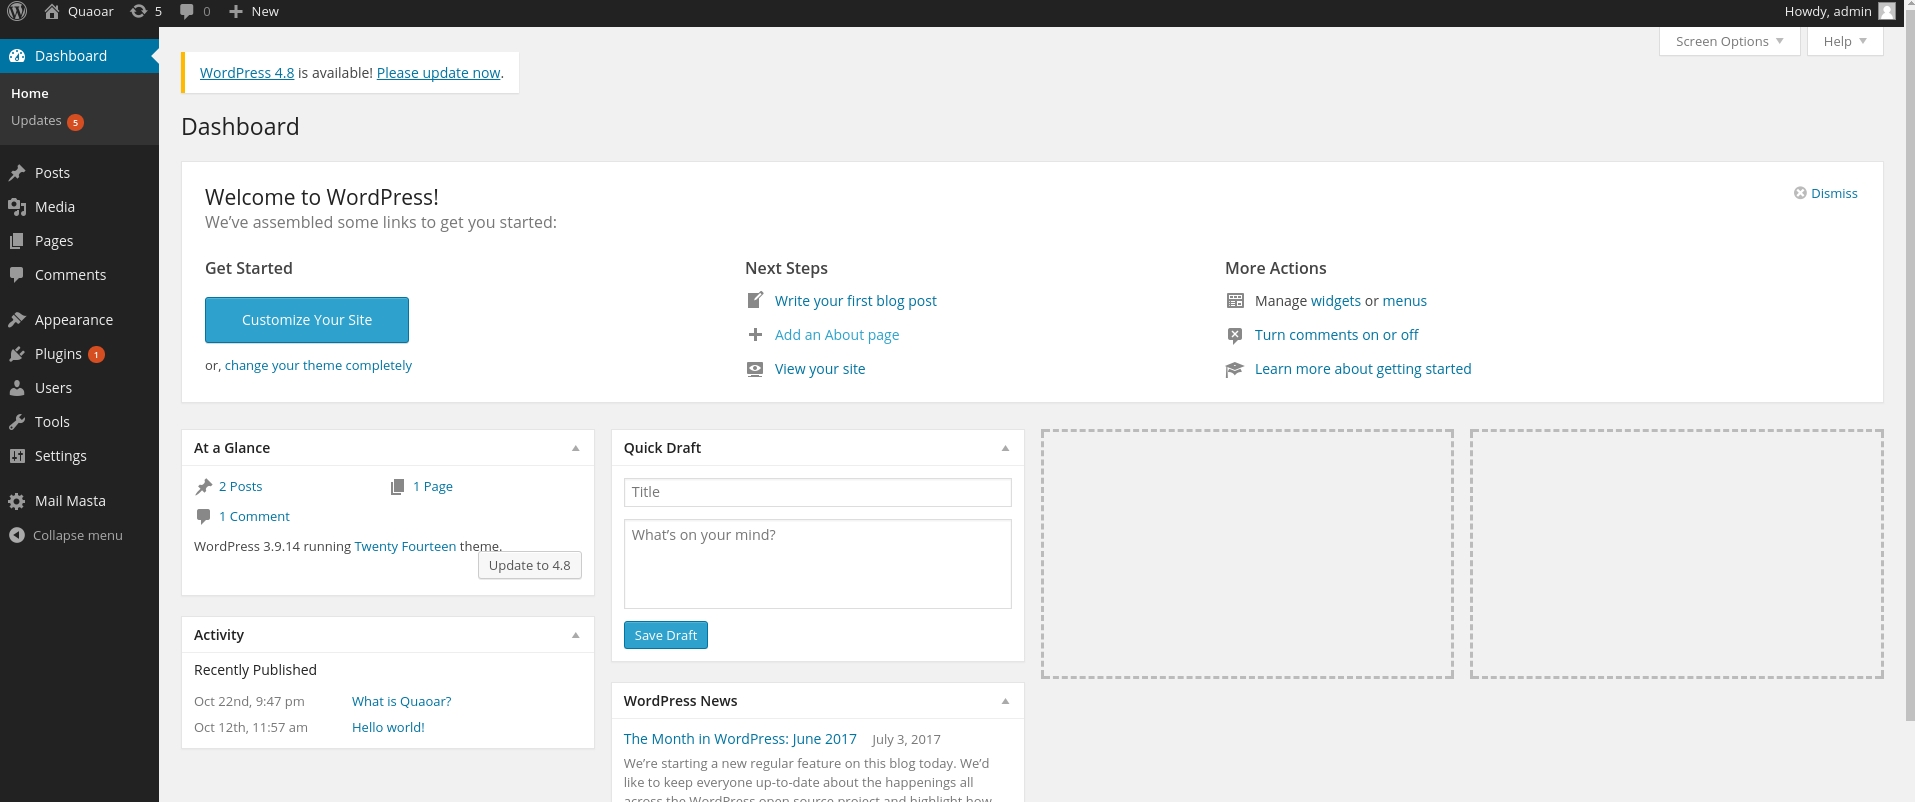Click the Users person icon in sidebar

tap(17, 388)
